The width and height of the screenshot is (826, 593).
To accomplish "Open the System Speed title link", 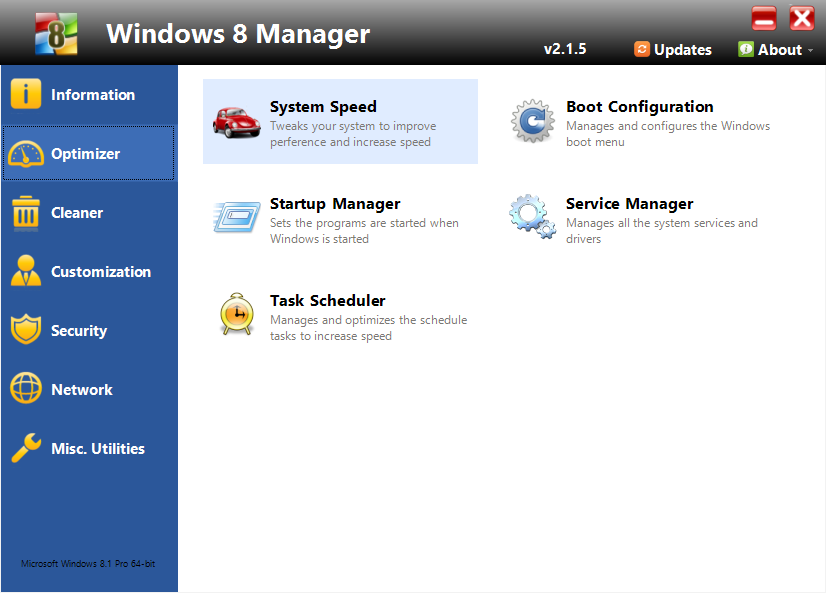I will pyautogui.click(x=323, y=107).
